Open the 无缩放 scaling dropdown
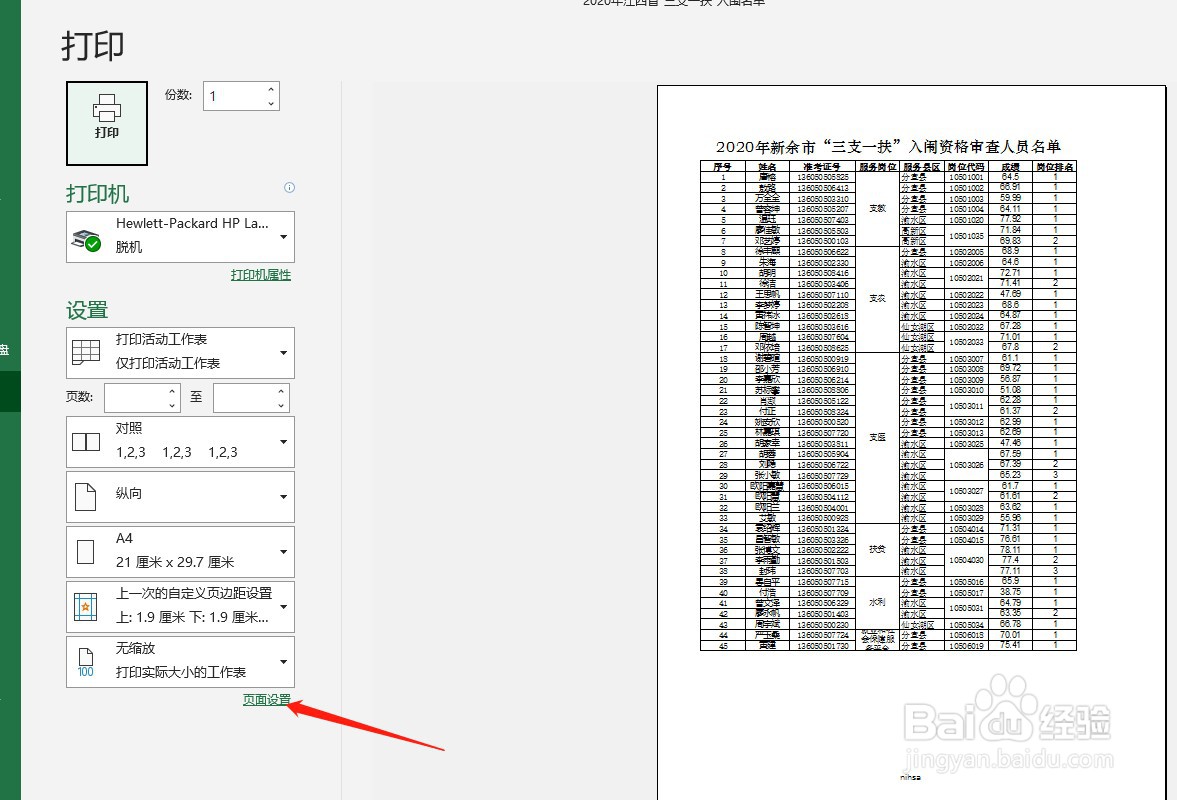Screen dimensions: 1177x800 coord(281,661)
